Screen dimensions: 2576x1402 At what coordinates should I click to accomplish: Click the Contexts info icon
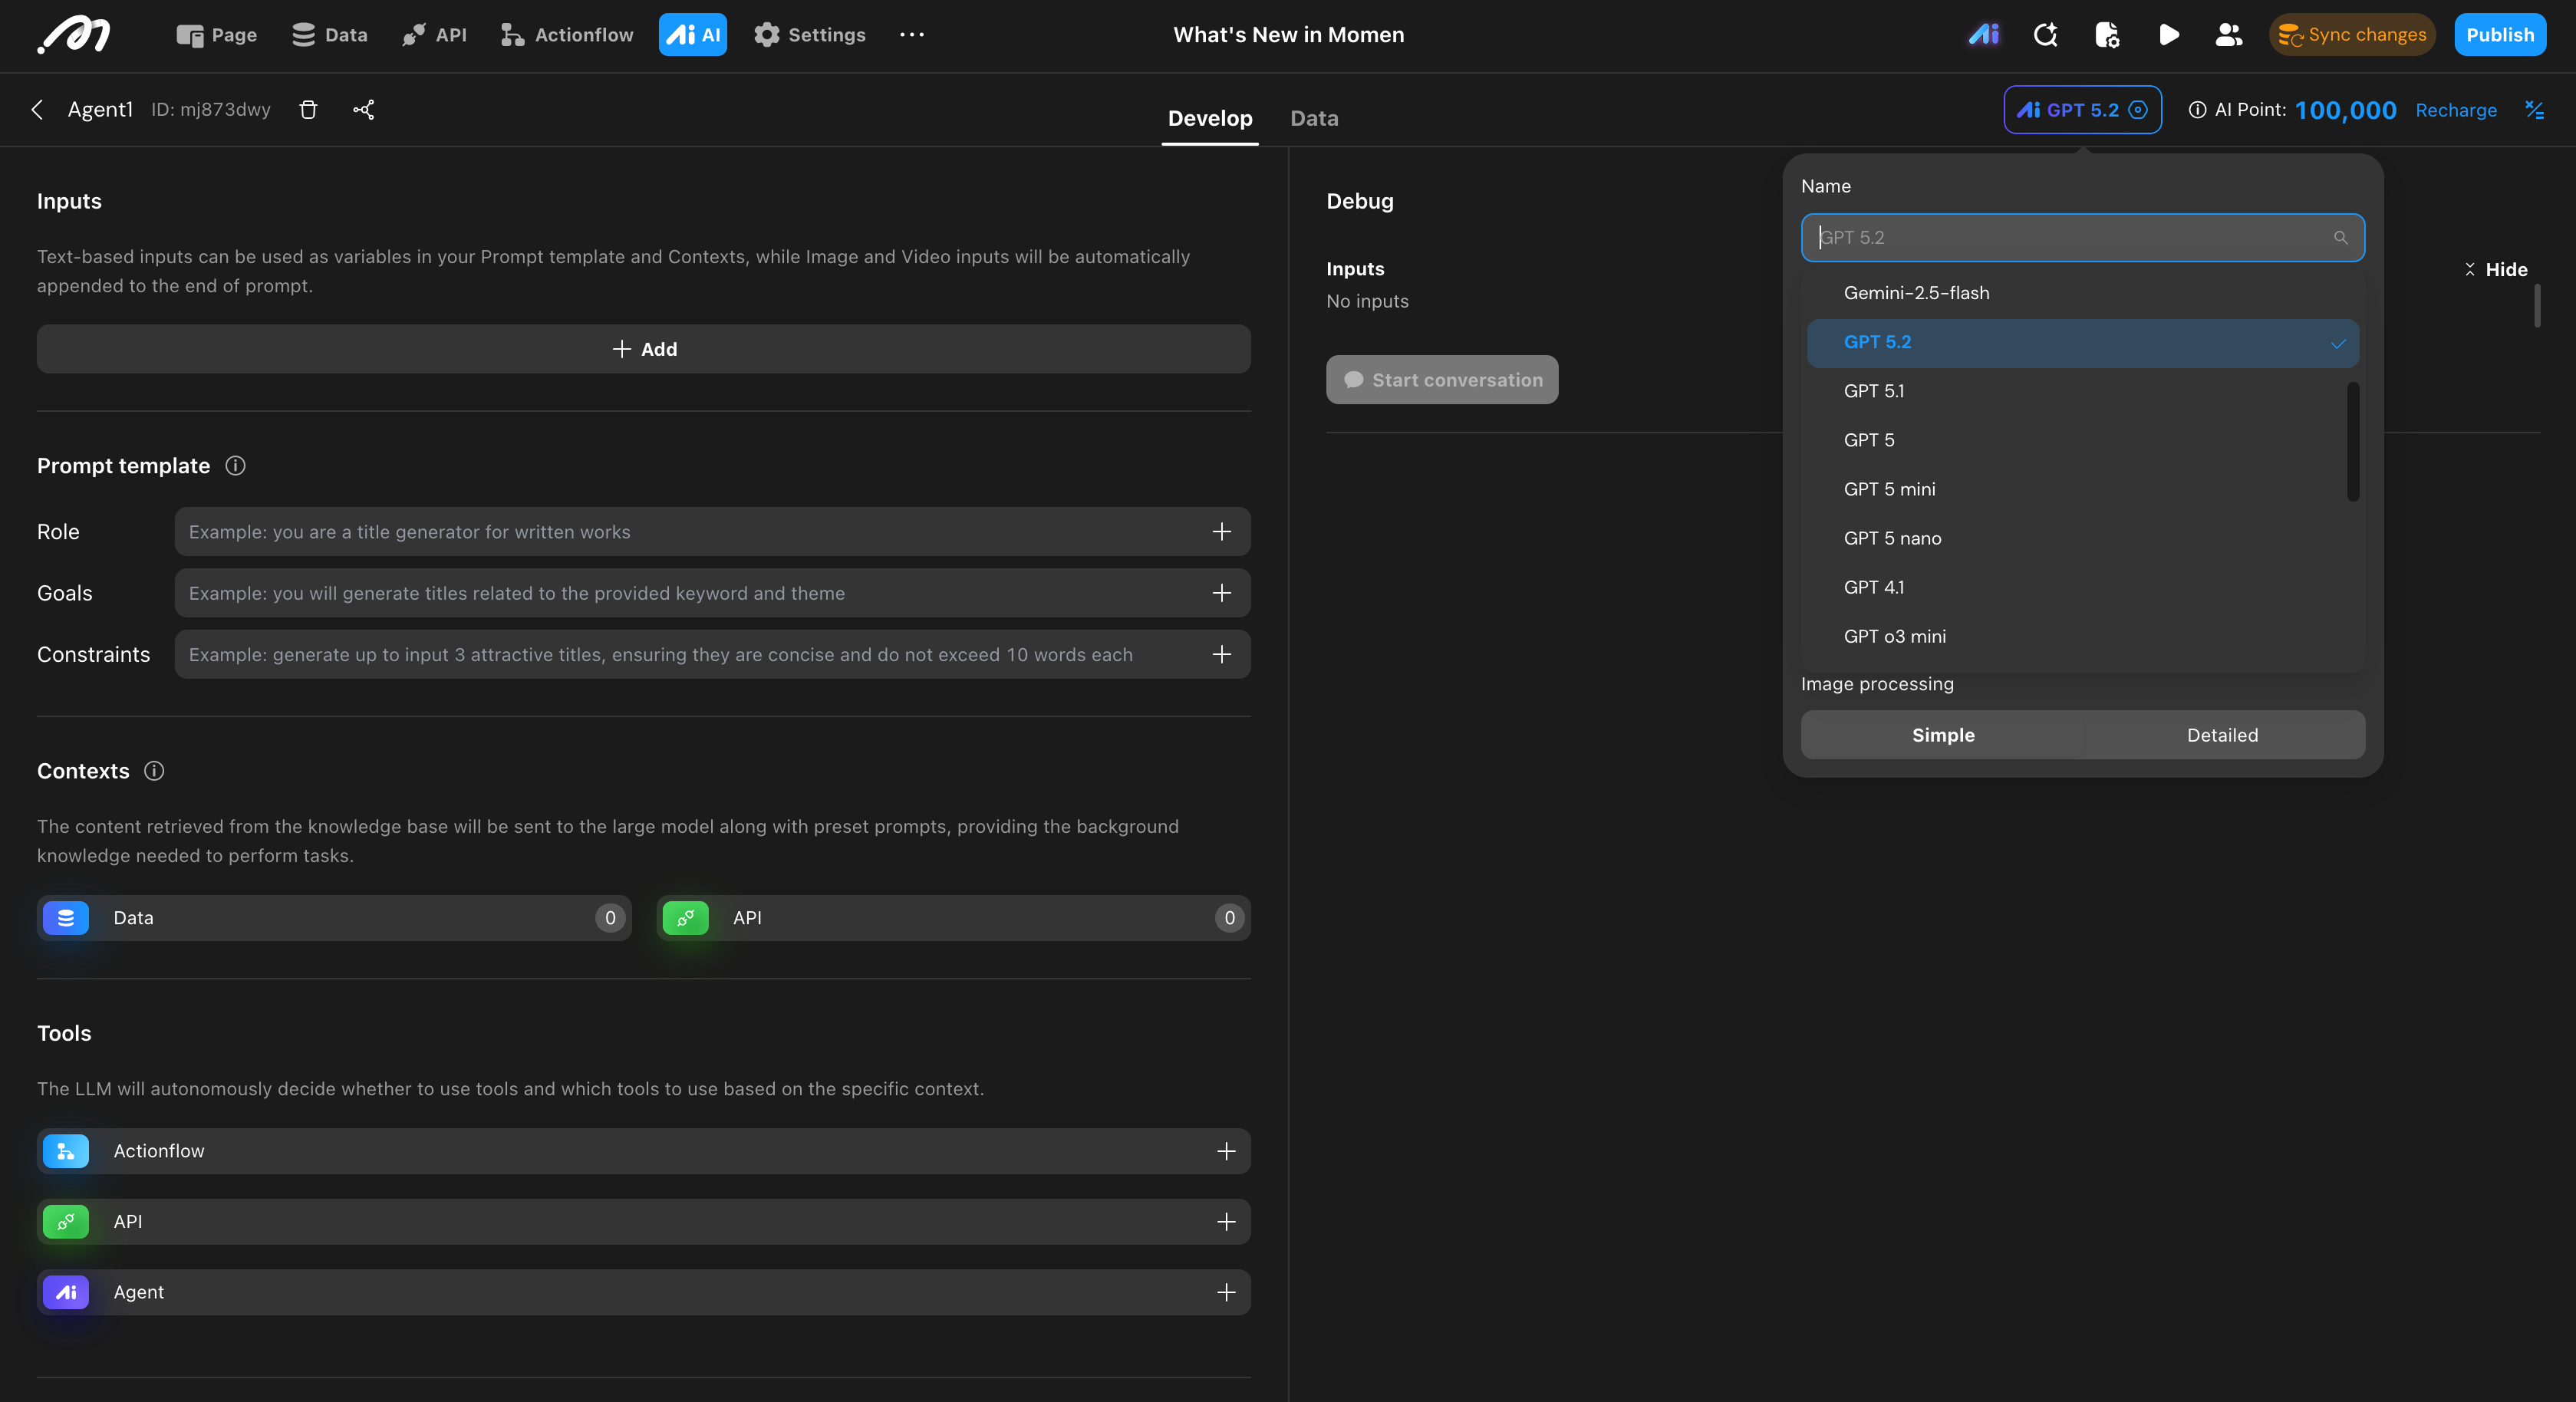154,771
